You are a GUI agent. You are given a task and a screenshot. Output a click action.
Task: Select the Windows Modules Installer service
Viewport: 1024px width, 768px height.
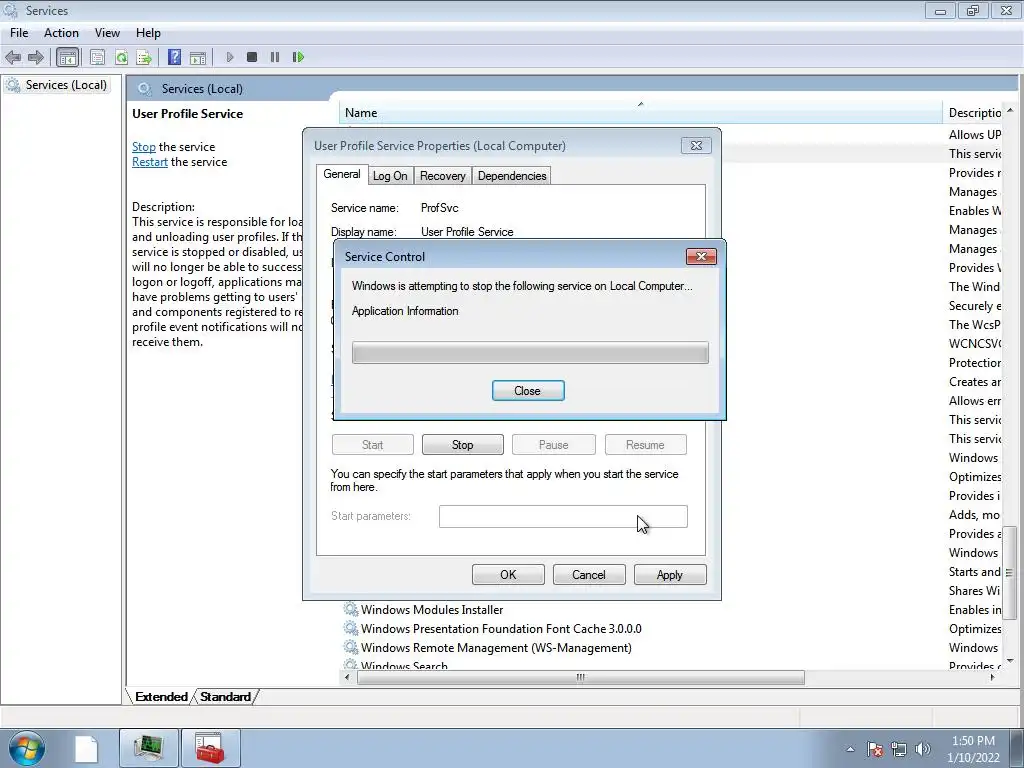pyautogui.click(x=432, y=610)
